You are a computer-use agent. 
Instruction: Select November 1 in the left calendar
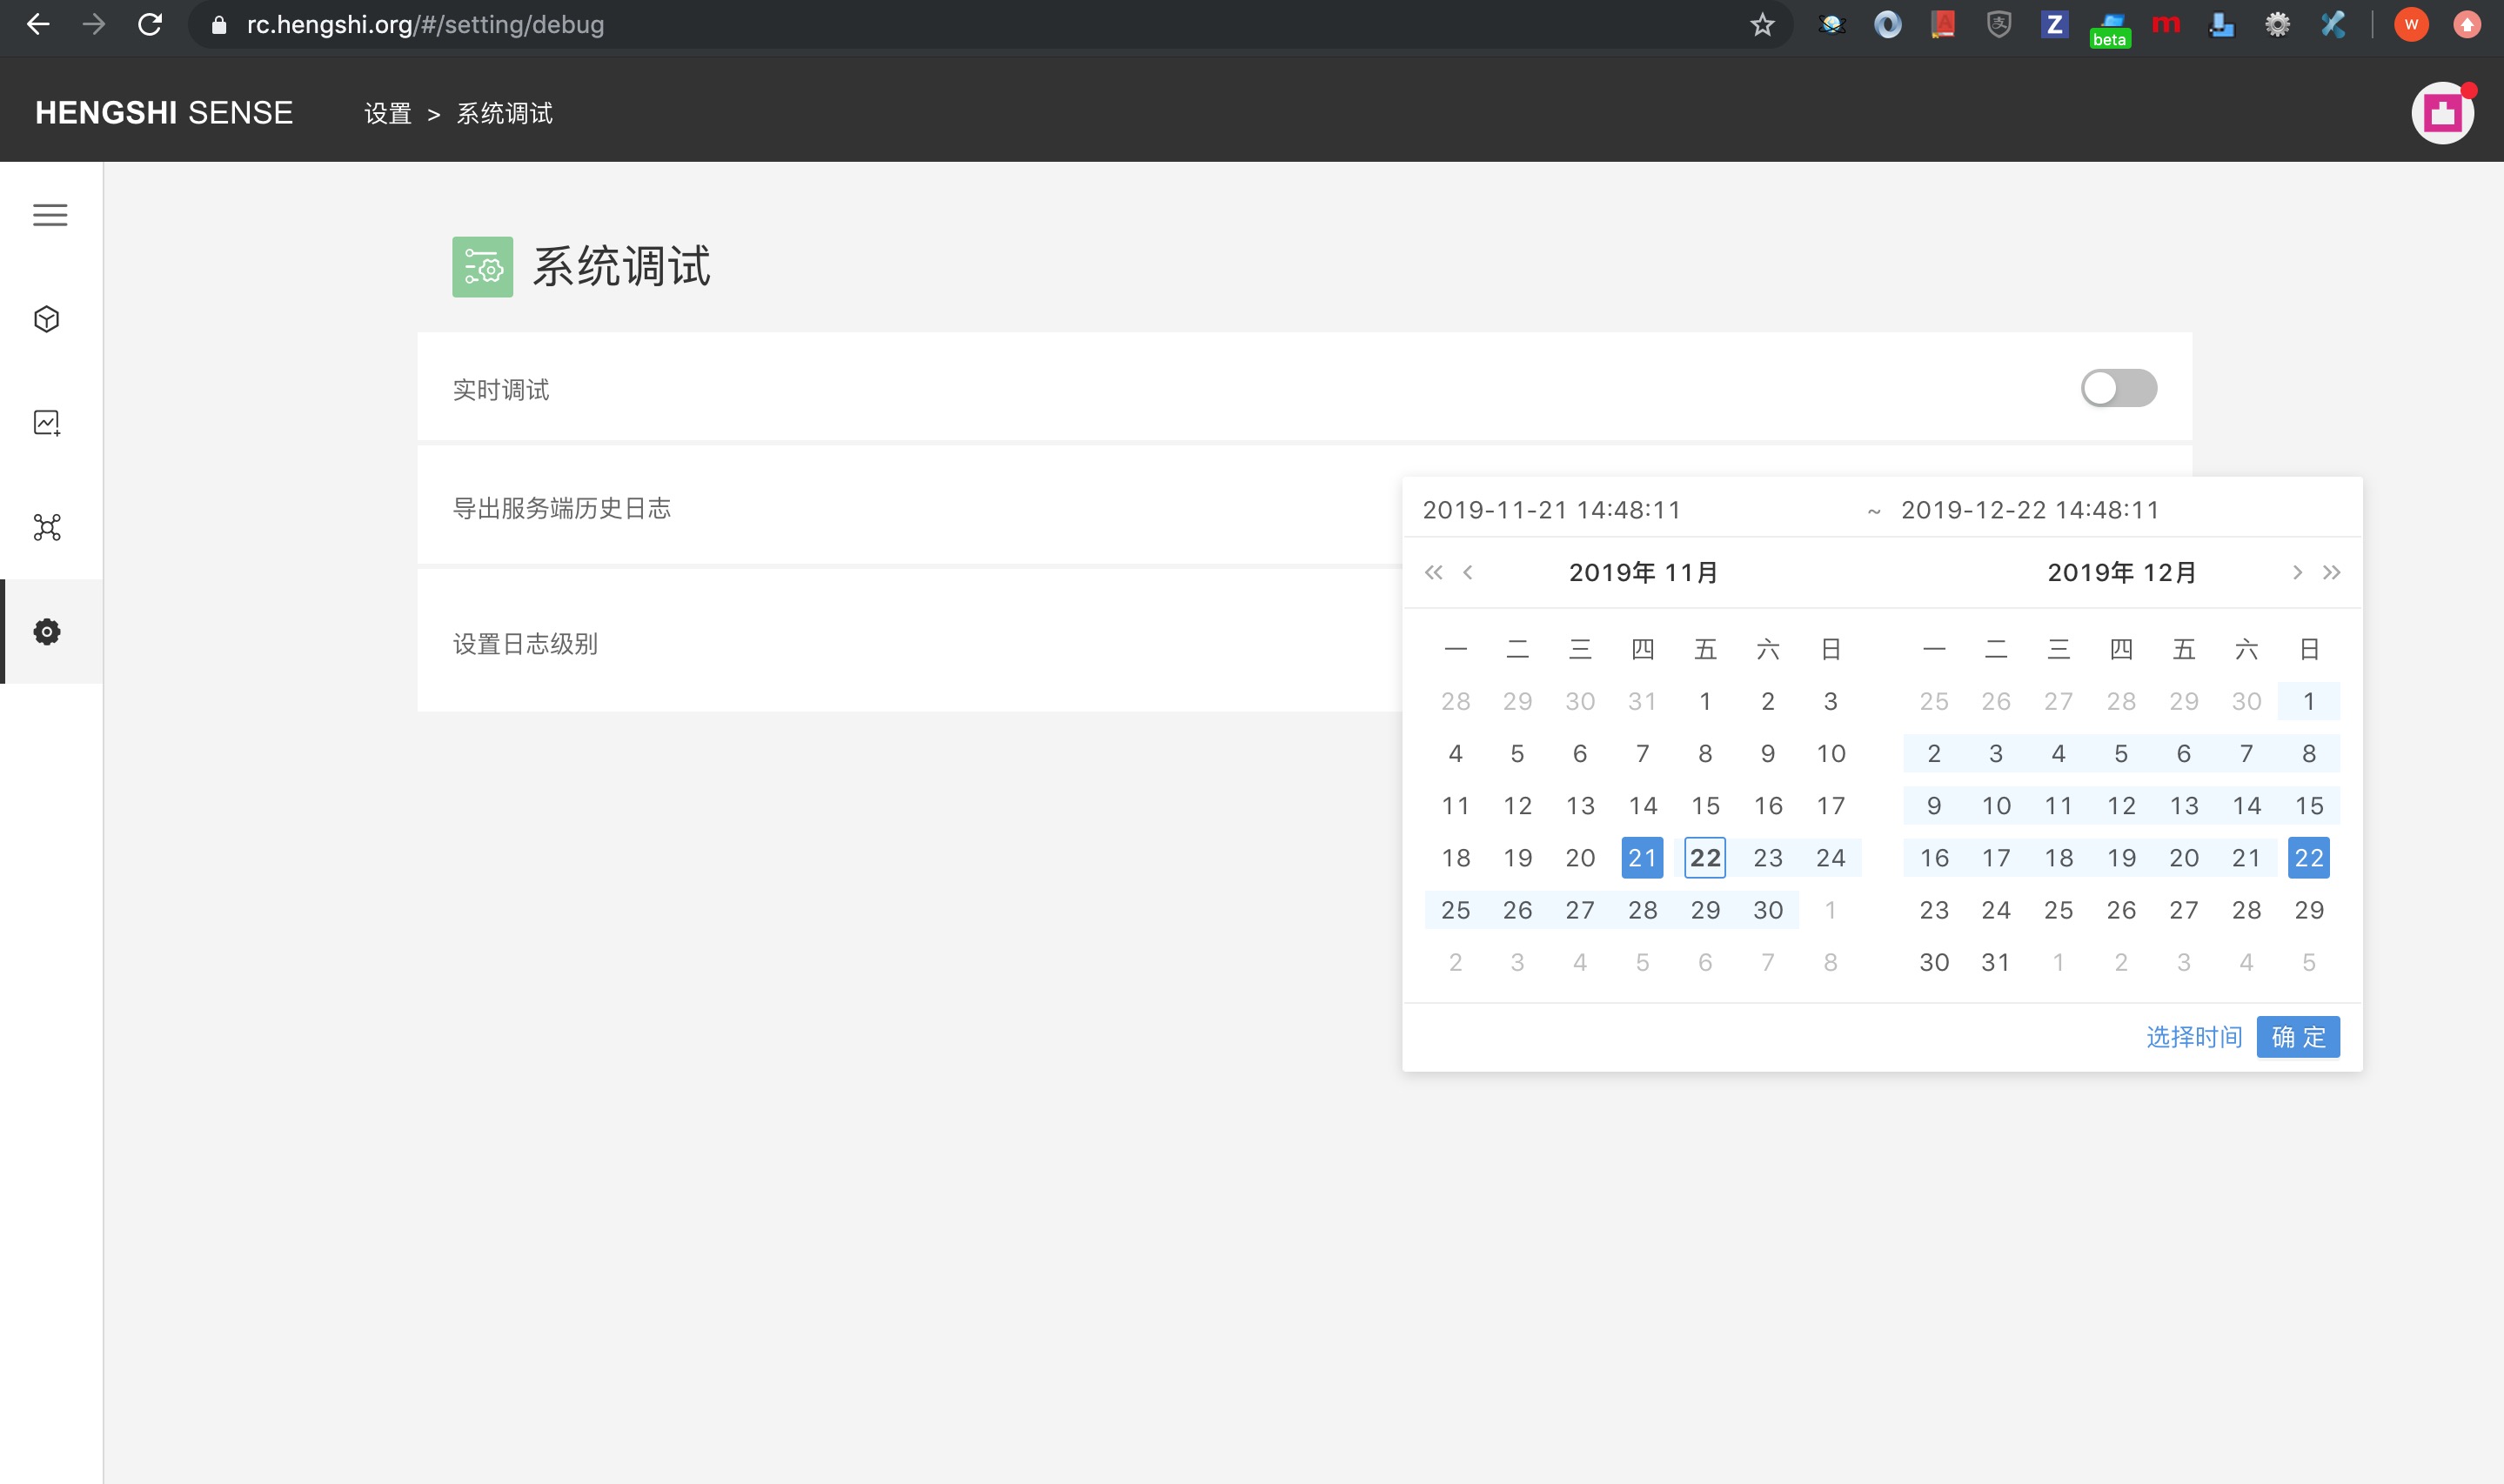1705,701
